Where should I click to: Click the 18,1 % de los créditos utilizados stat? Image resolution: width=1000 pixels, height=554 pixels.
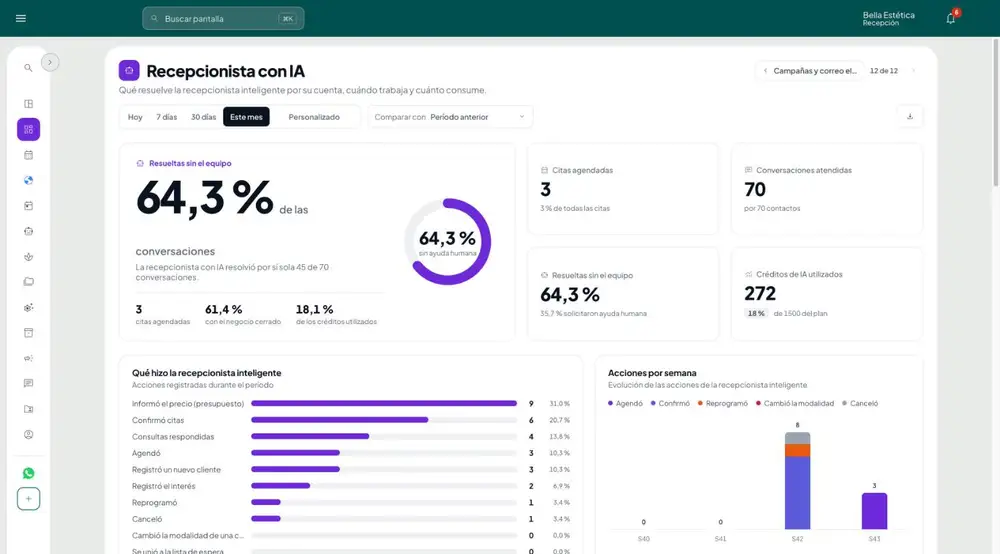(336, 314)
